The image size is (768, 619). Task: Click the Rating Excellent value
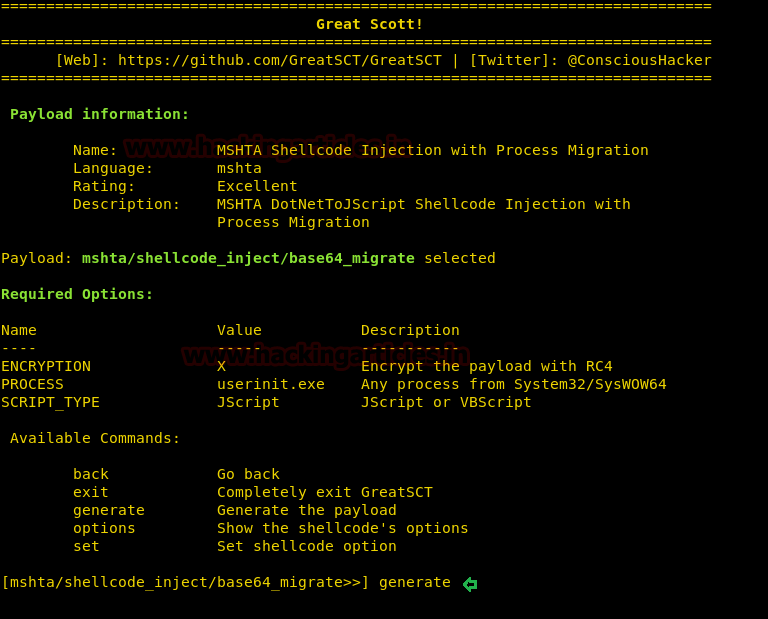257,187
